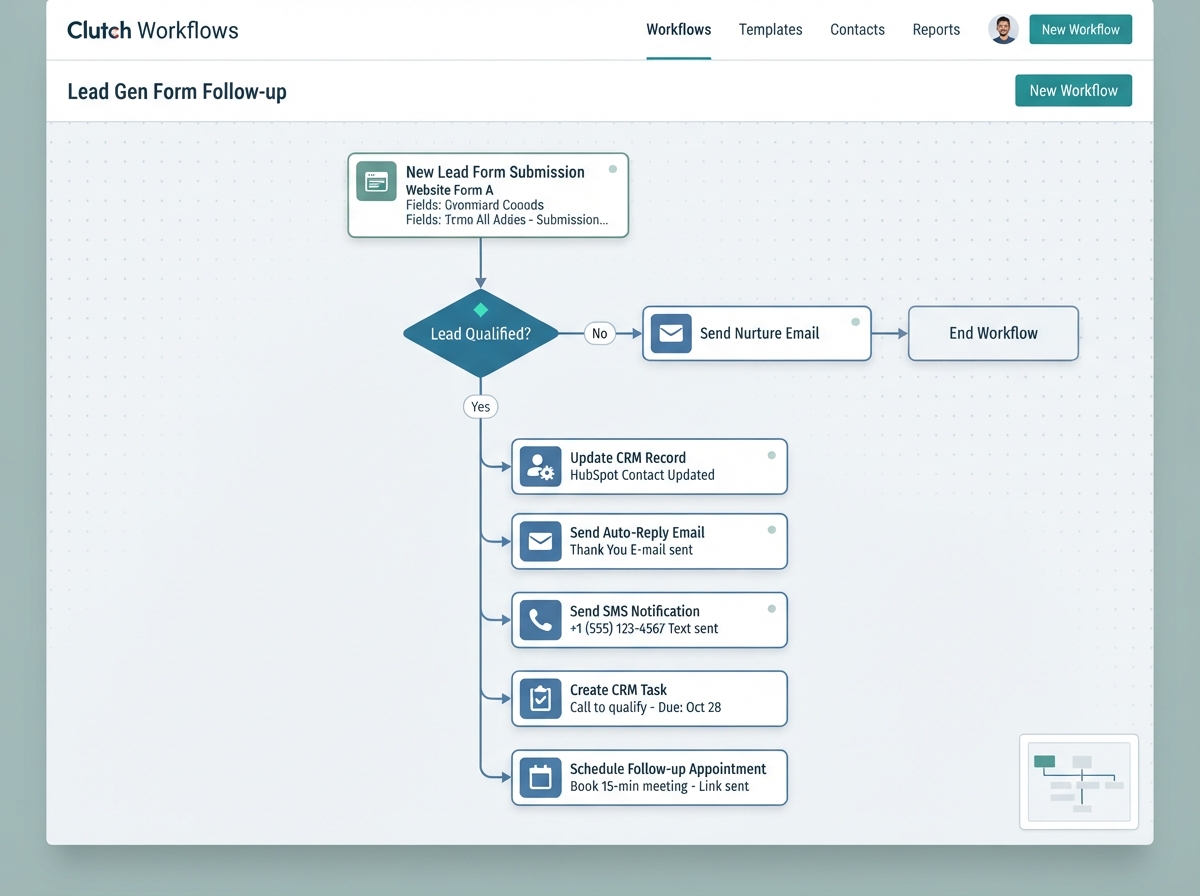Switch to the Workflows tab
Viewport: 1200px width, 896px height.
pos(679,29)
